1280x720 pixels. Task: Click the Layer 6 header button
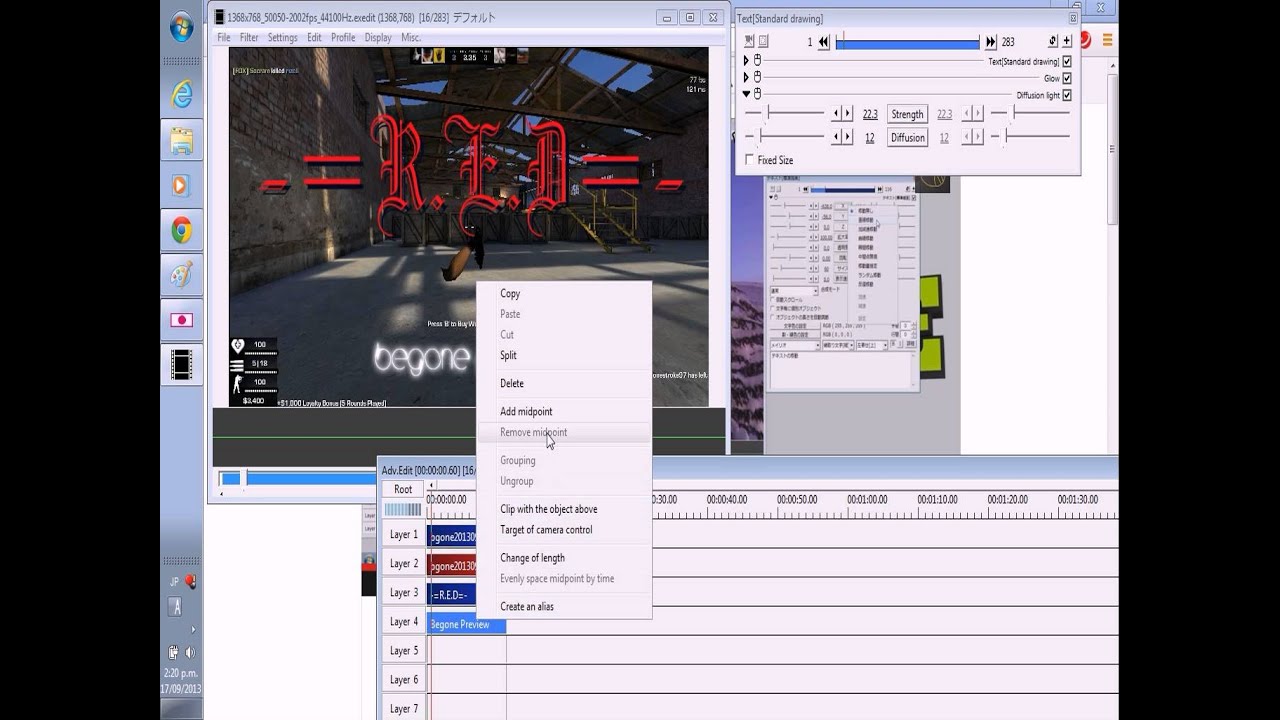pyautogui.click(x=403, y=679)
